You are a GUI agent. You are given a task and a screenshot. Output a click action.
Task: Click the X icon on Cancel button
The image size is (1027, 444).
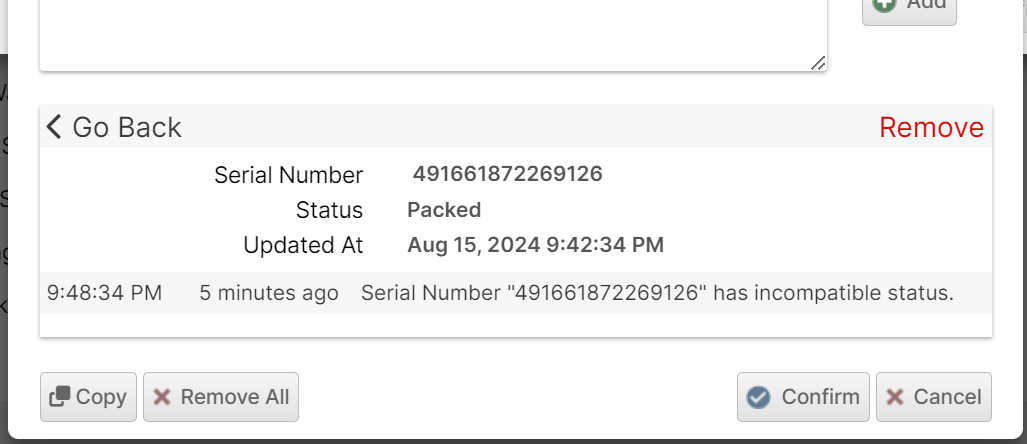coord(895,397)
